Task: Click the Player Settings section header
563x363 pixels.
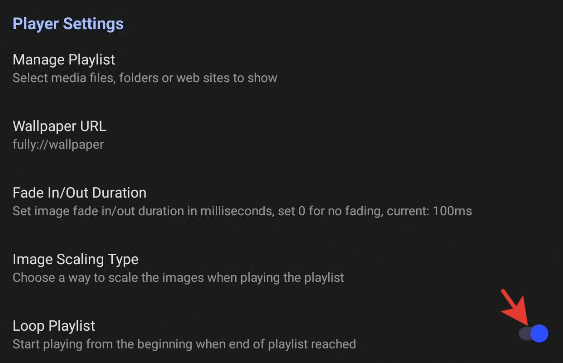Action: click(68, 24)
